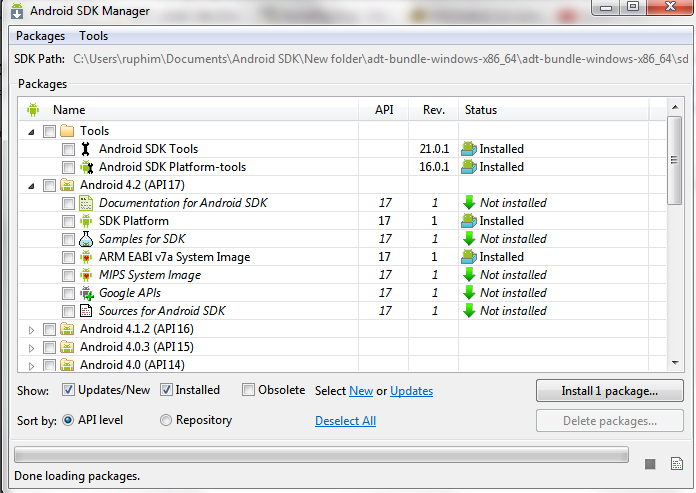The width and height of the screenshot is (696, 493).
Task: Click installed status icon for SDK Platform
Action: 469,221
